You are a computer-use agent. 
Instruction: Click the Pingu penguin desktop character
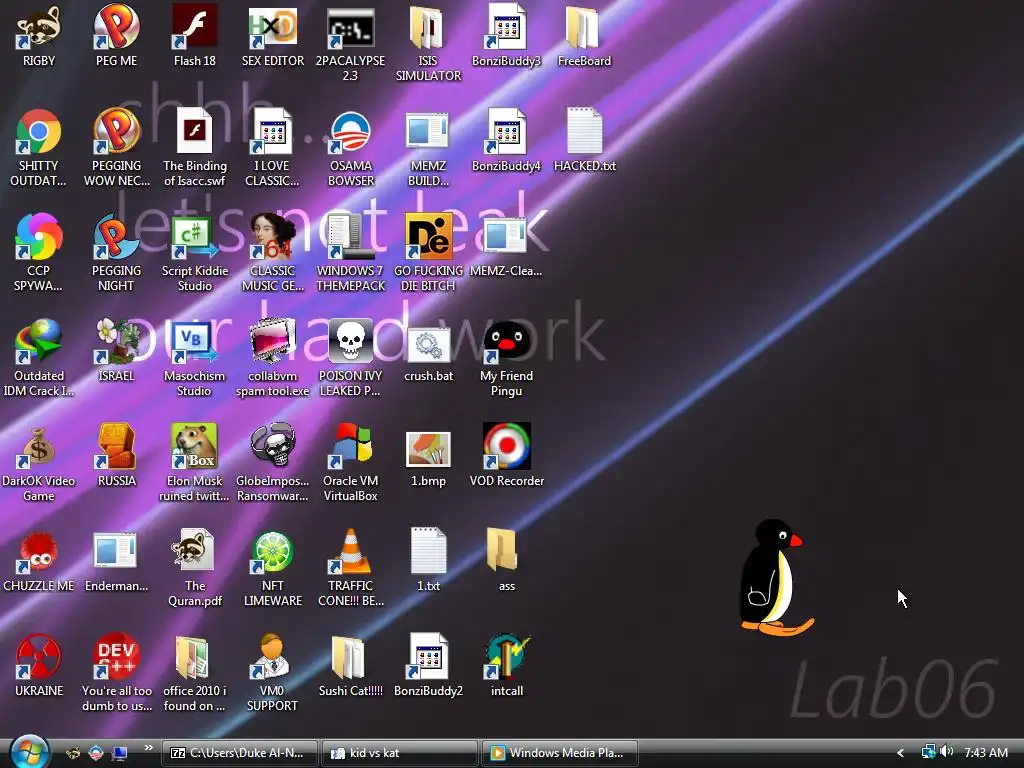pyautogui.click(x=776, y=577)
